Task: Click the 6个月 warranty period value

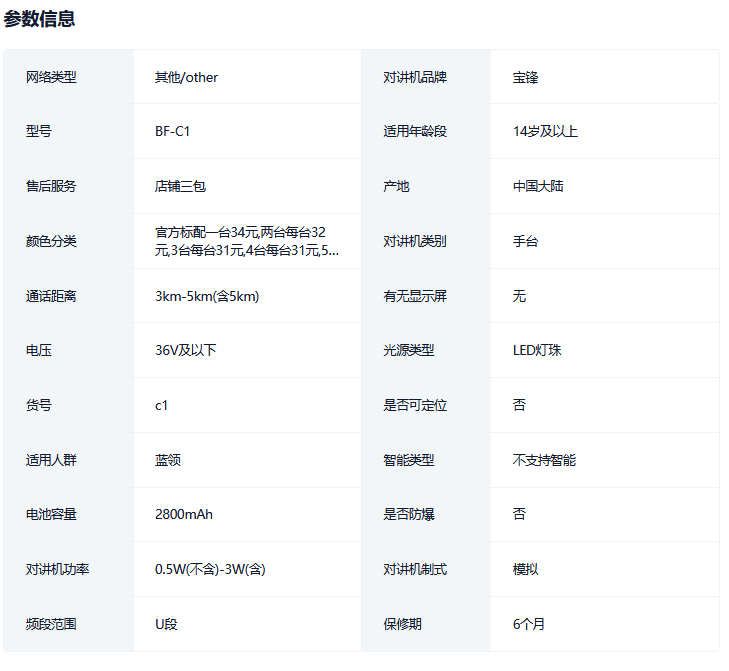Action: click(529, 624)
